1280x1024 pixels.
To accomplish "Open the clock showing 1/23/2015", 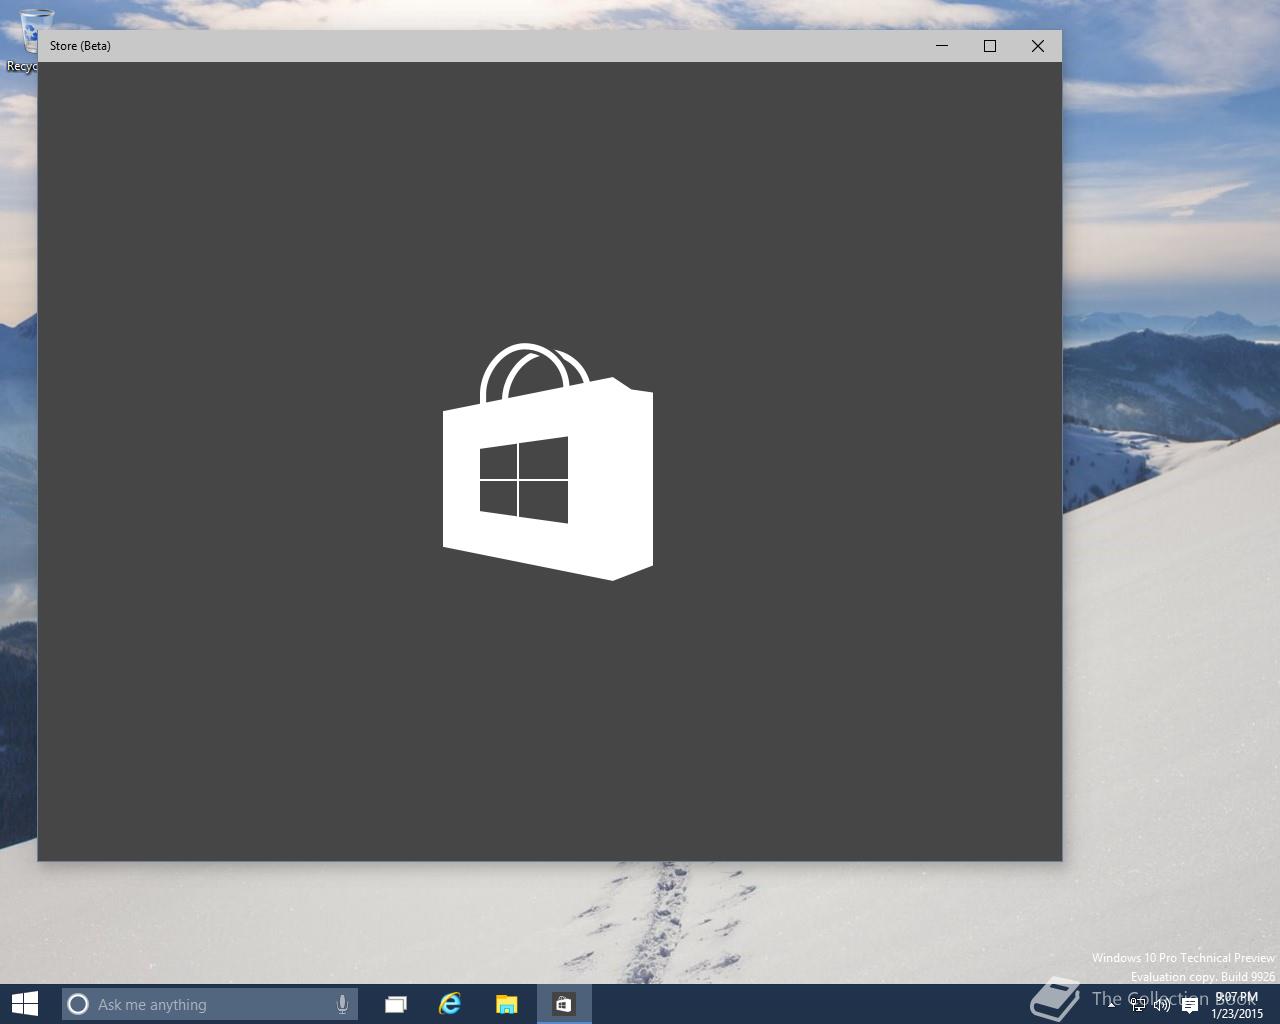I will pyautogui.click(x=1237, y=1005).
